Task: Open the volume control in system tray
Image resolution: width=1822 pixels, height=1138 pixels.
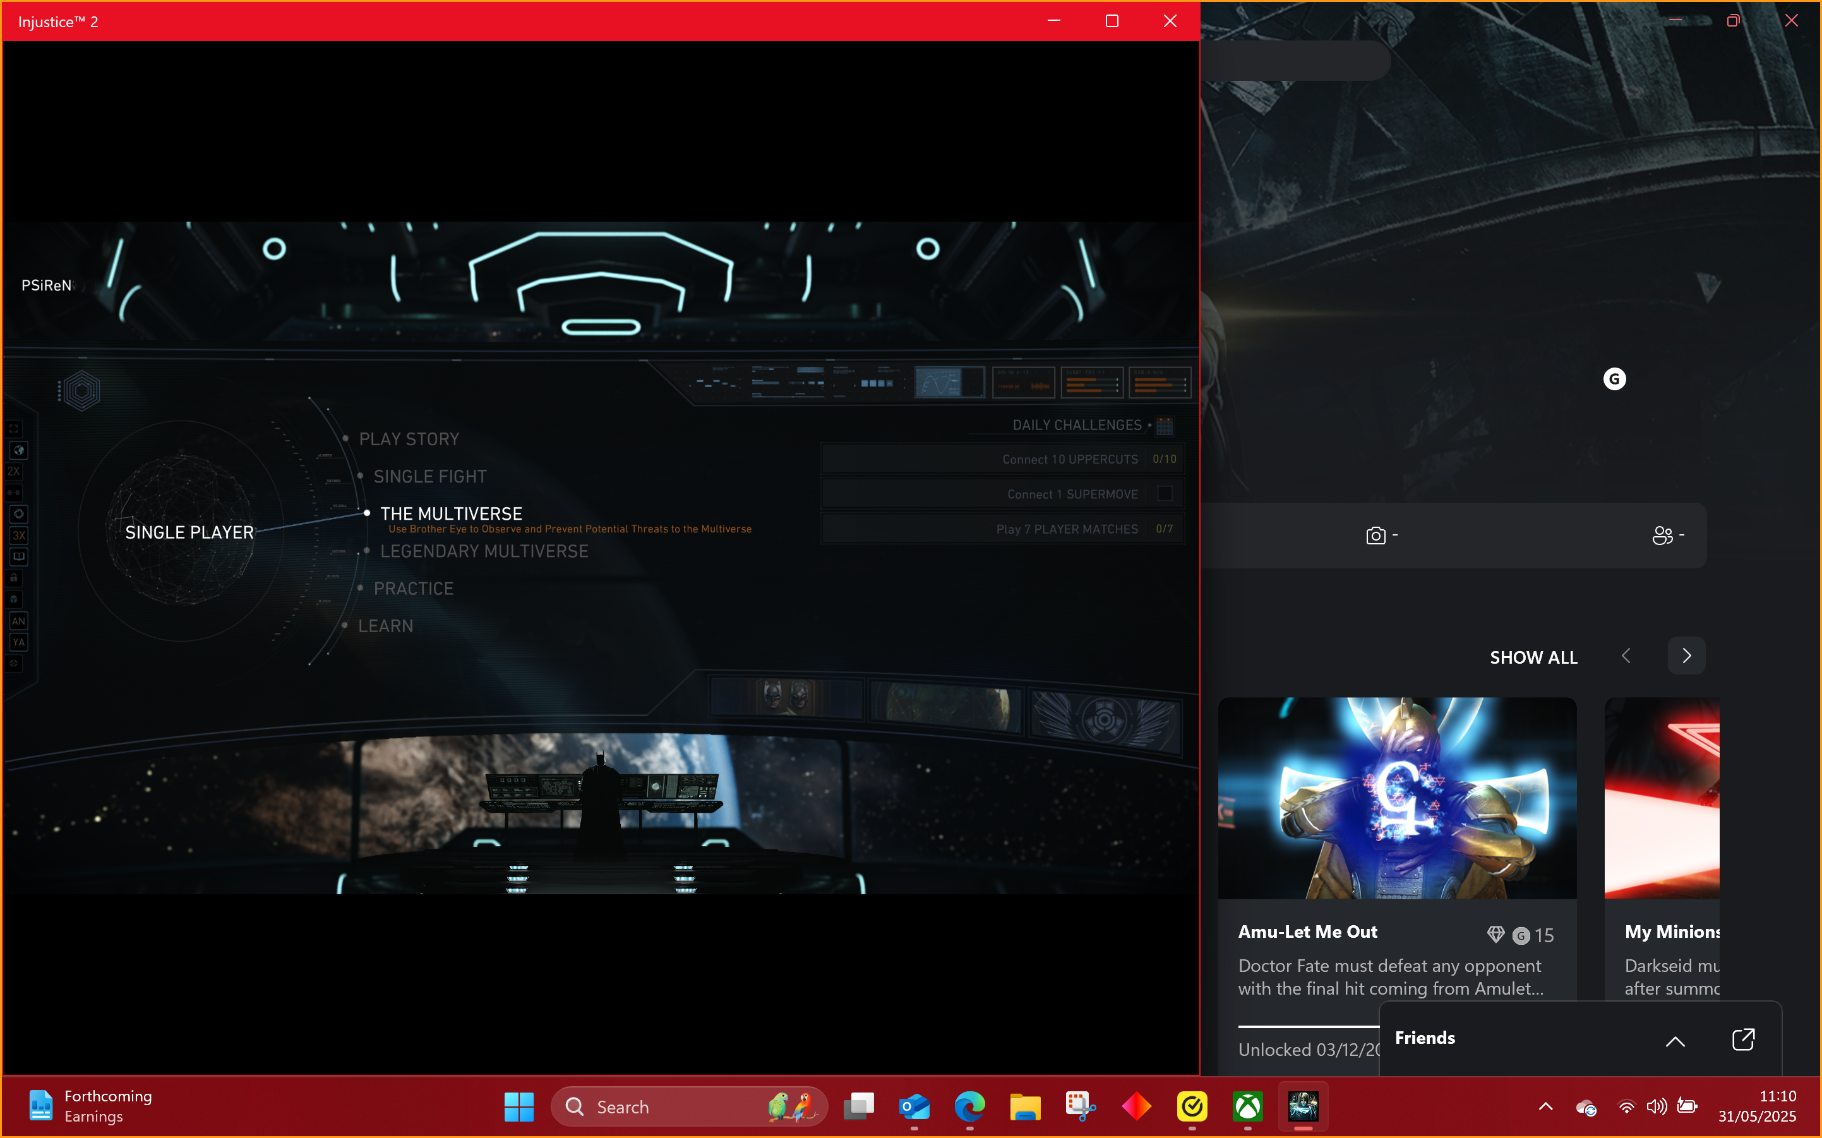Action: (1656, 1107)
